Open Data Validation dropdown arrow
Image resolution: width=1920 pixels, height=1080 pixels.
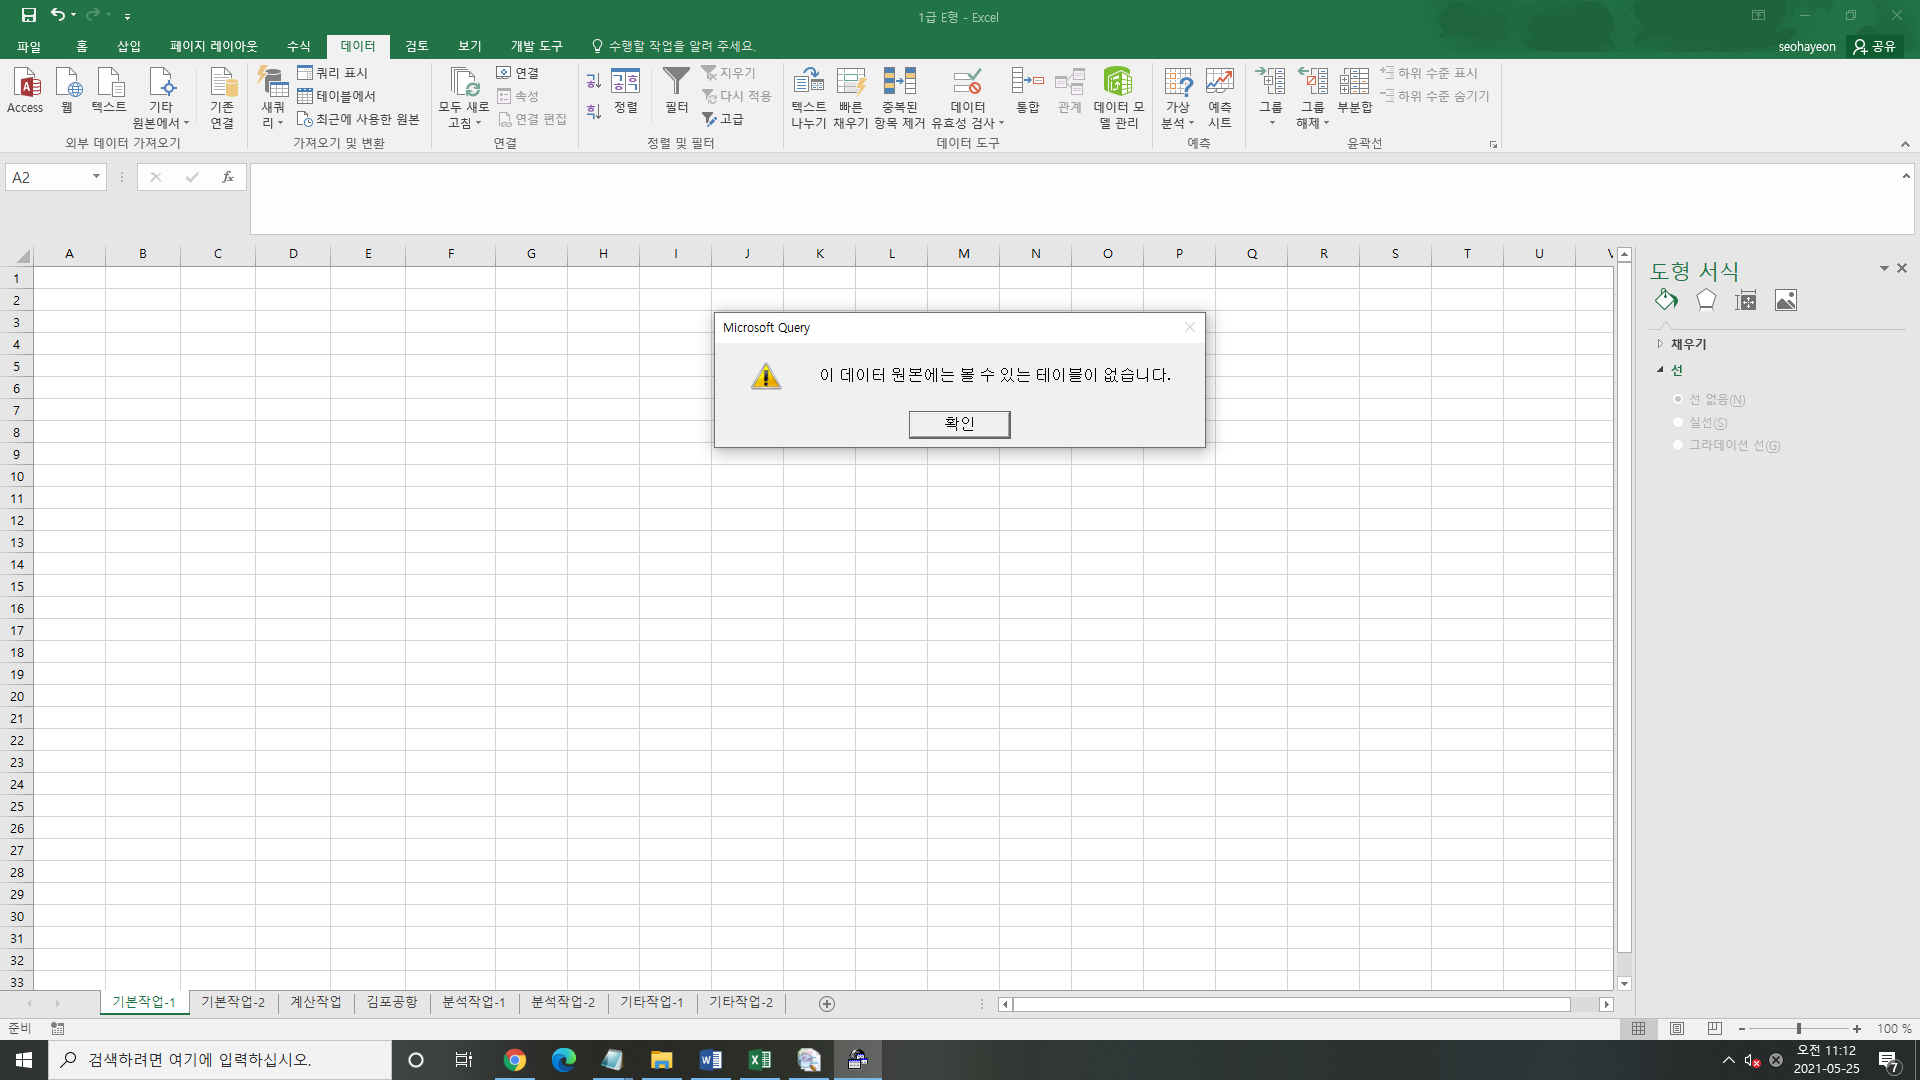[x=1001, y=123]
